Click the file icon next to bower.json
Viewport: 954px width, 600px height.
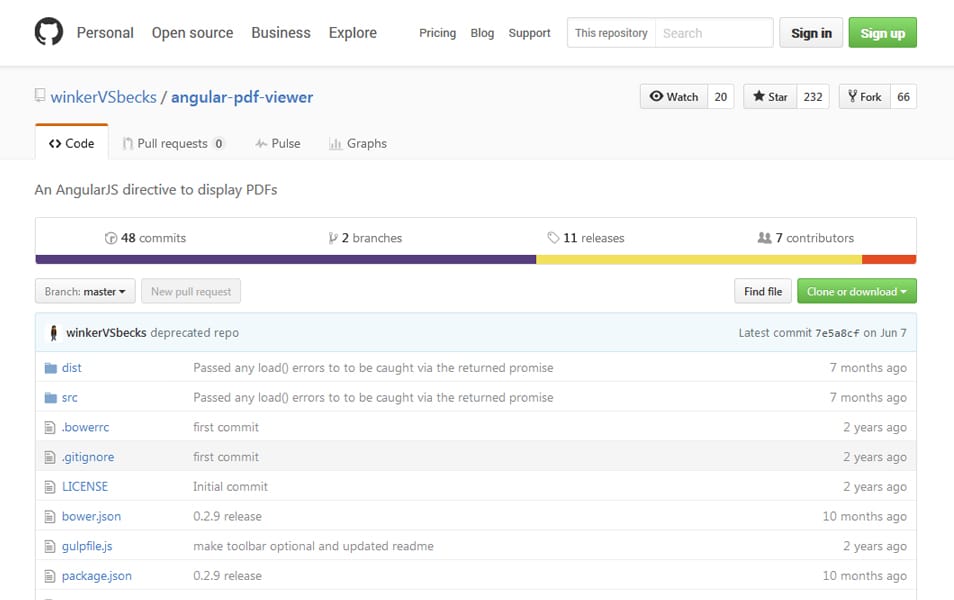pyautogui.click(x=50, y=517)
